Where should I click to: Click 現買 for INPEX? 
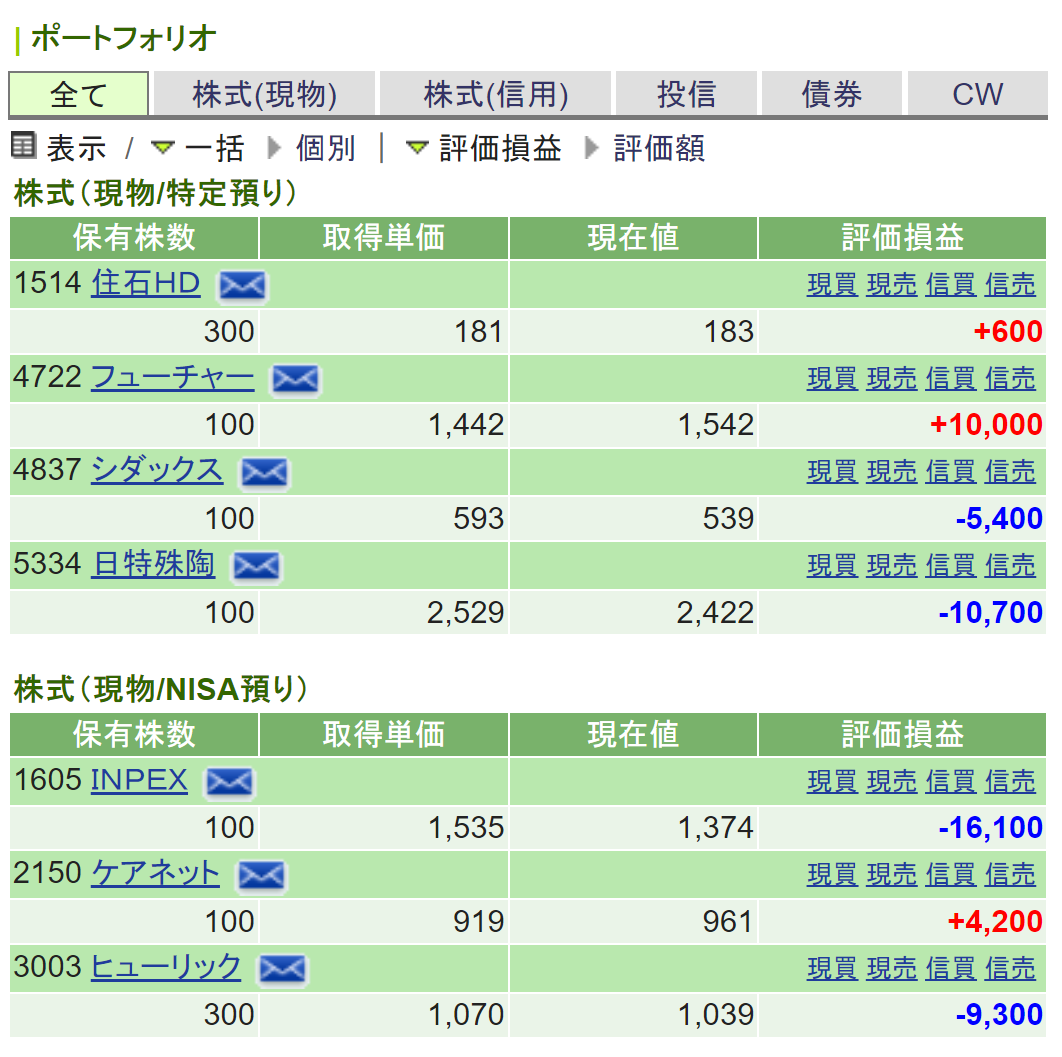[832, 781]
